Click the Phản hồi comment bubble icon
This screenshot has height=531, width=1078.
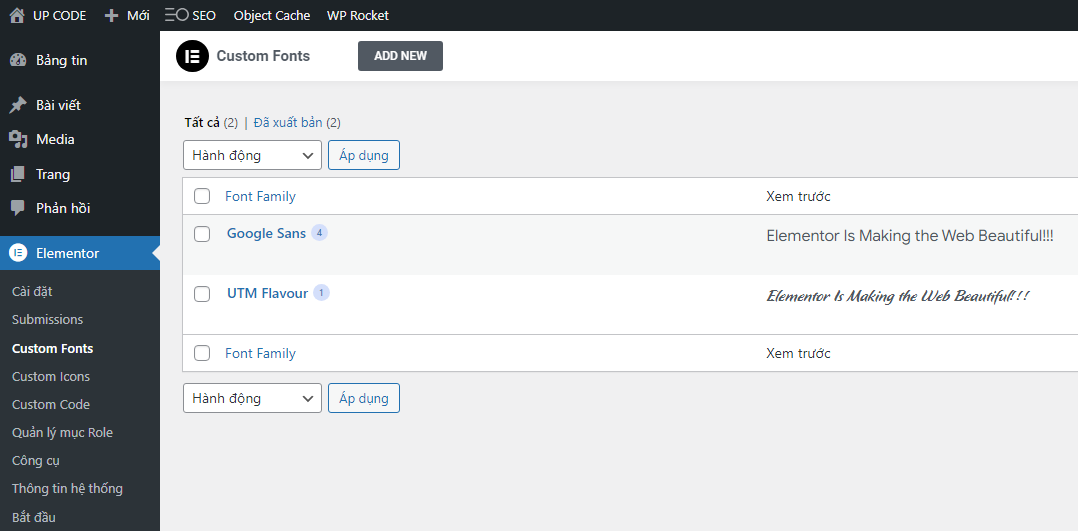(x=18, y=208)
